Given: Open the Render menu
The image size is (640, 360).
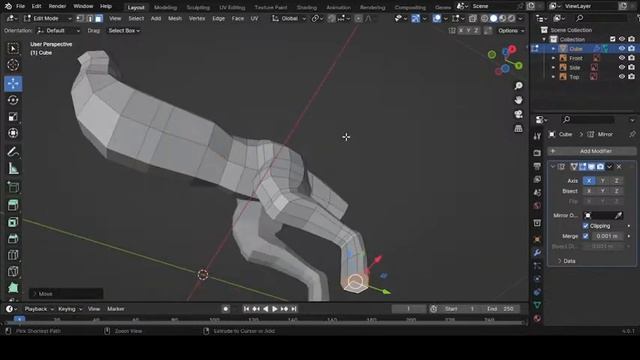Looking at the screenshot, I should (57, 6).
